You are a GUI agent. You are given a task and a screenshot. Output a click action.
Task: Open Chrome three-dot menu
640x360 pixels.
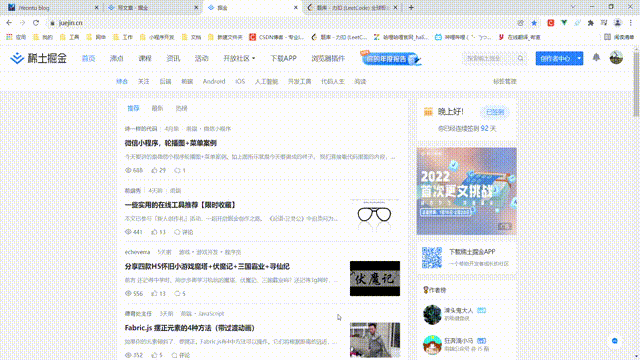631,23
